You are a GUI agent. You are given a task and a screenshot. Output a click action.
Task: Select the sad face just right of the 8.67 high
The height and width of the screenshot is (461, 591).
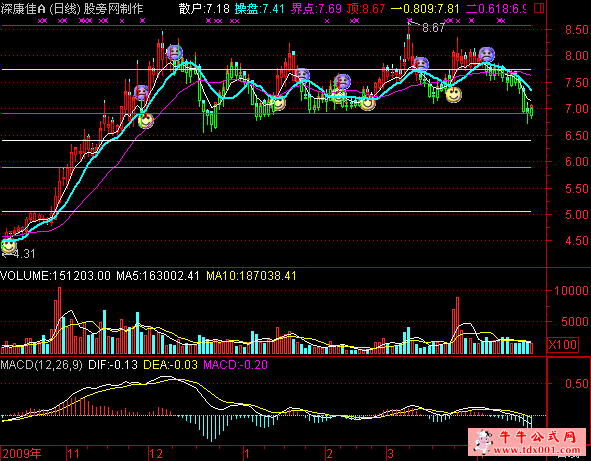420,64
